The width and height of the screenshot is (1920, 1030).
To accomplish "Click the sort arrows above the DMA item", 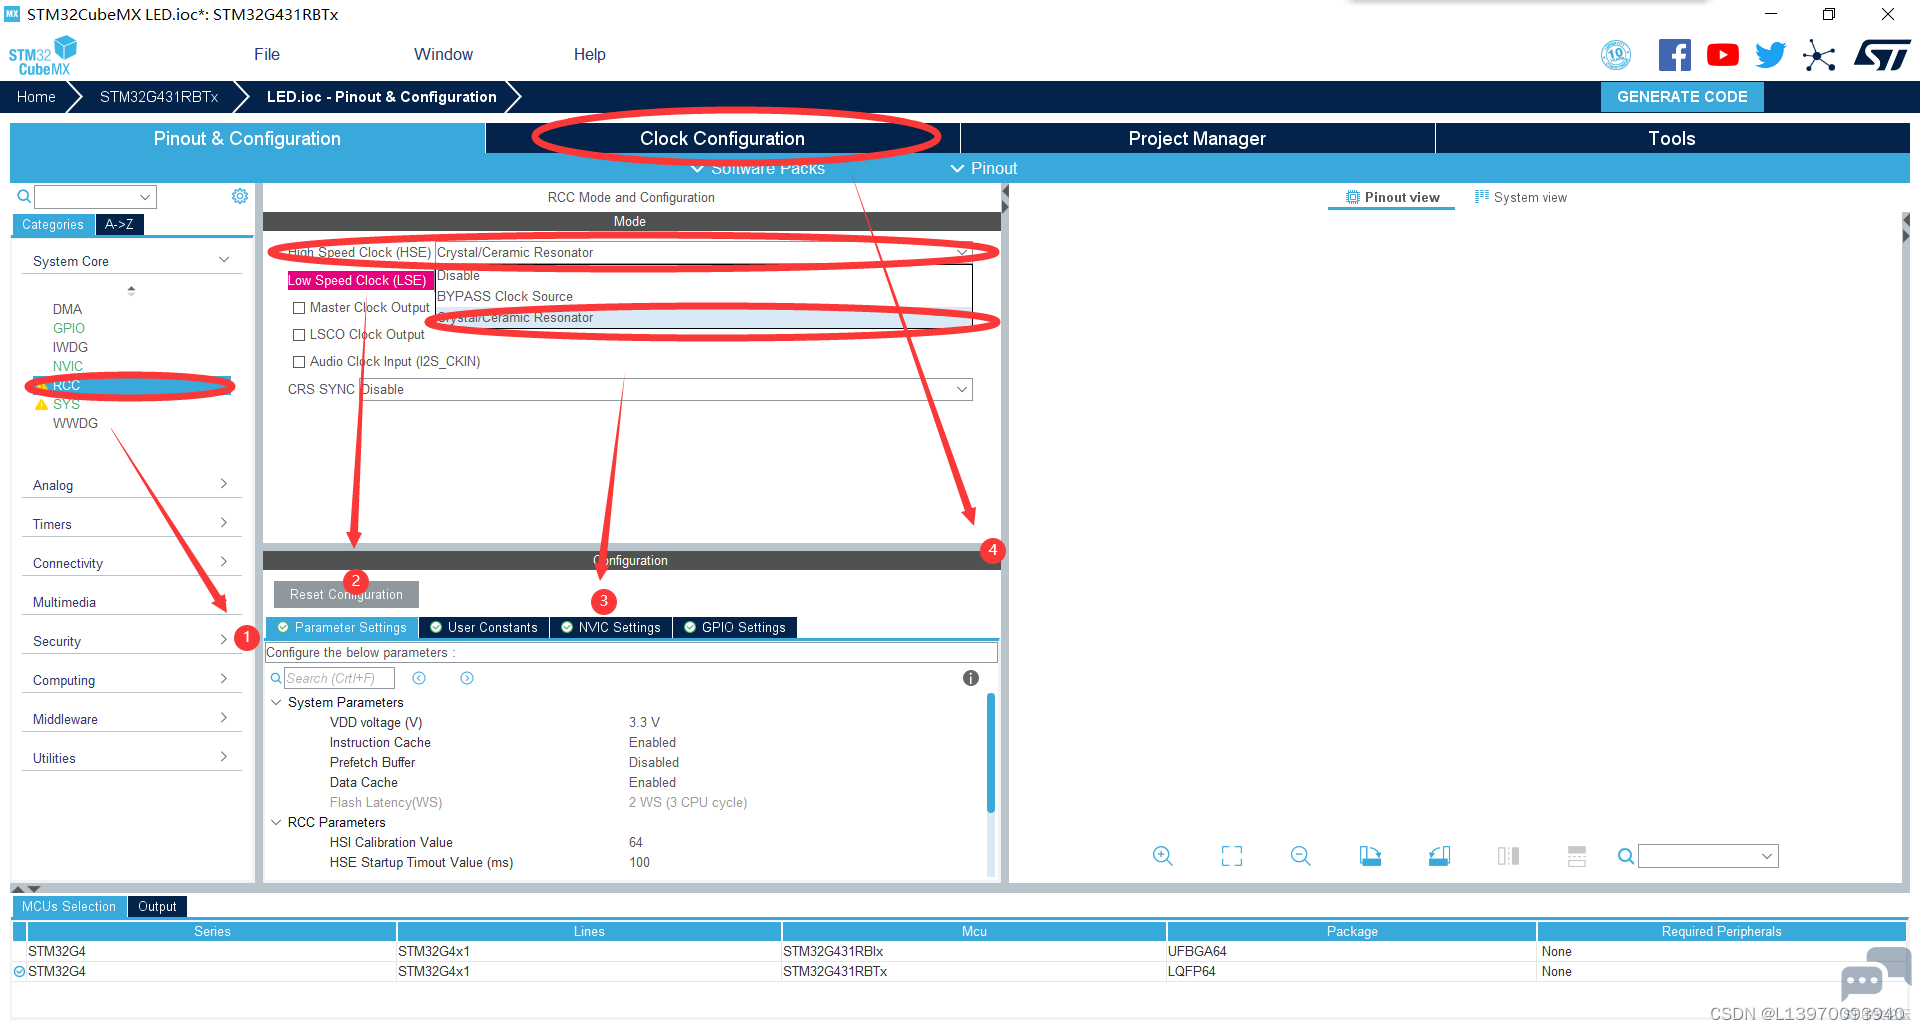I will pyautogui.click(x=131, y=290).
